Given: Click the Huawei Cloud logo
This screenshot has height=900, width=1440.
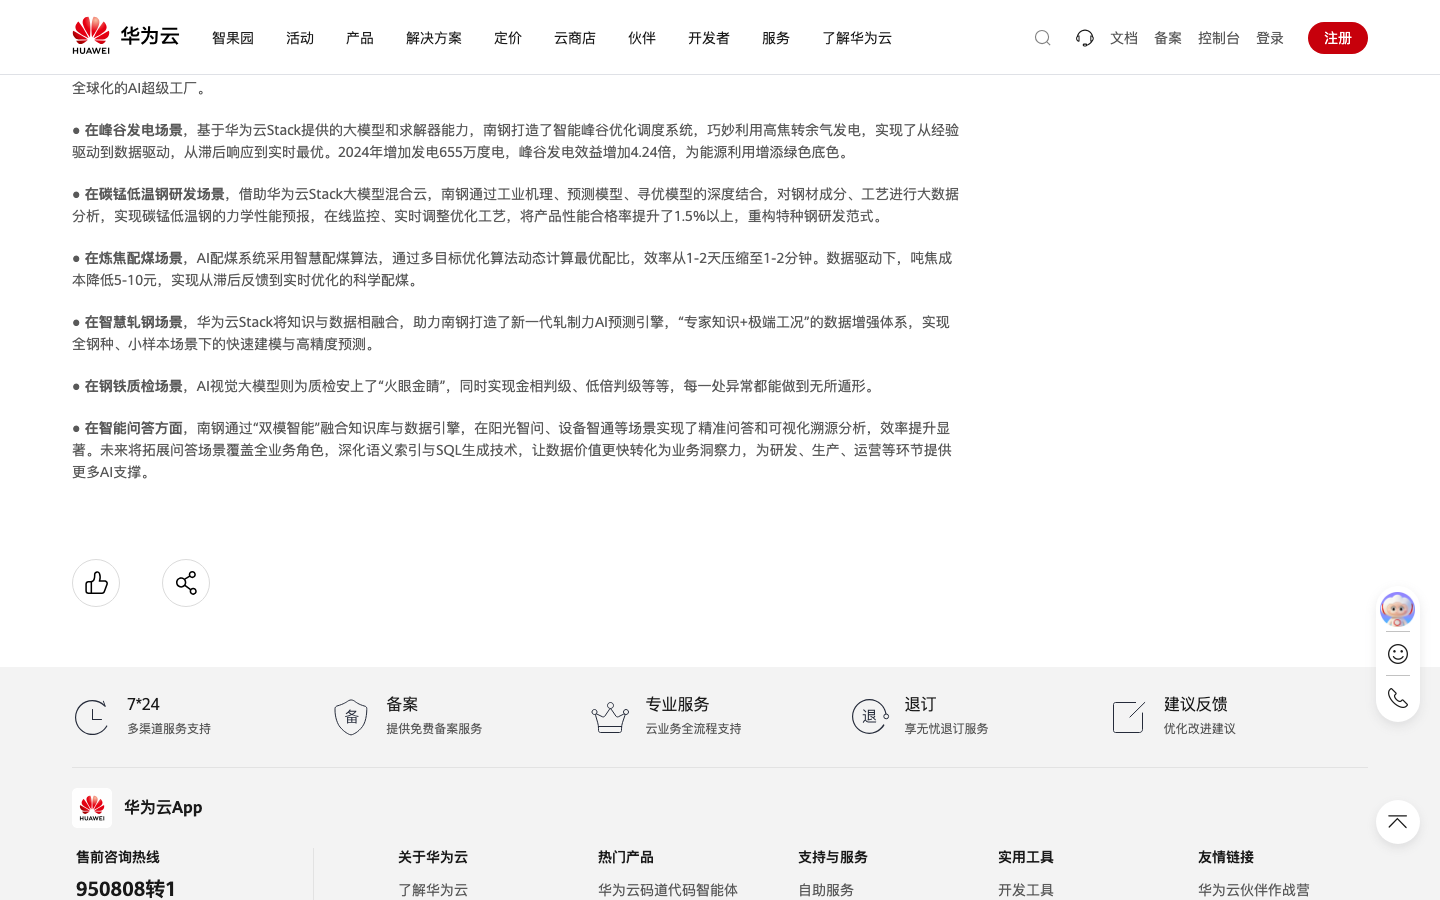Looking at the screenshot, I should (126, 36).
